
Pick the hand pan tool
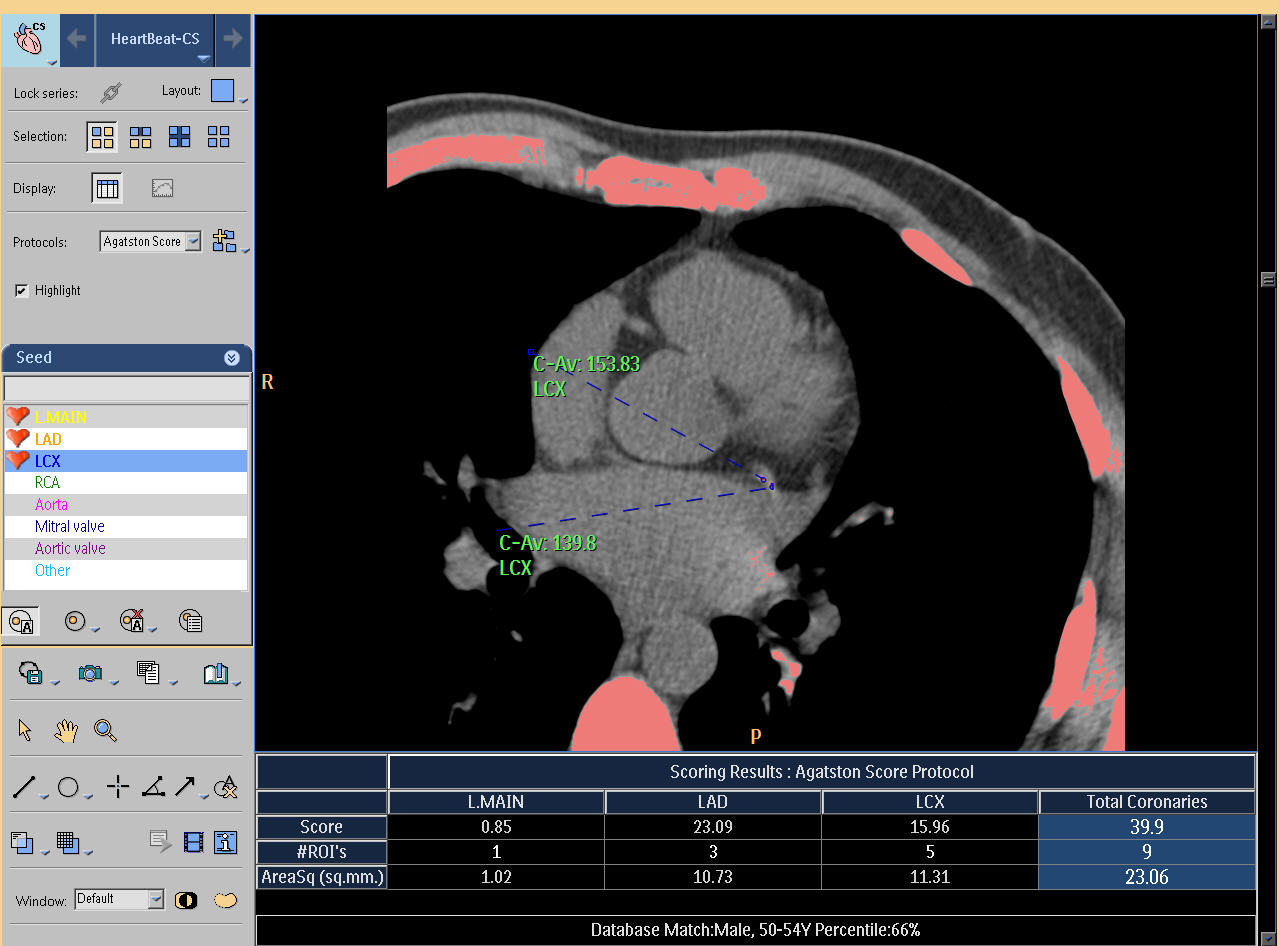coord(66,730)
